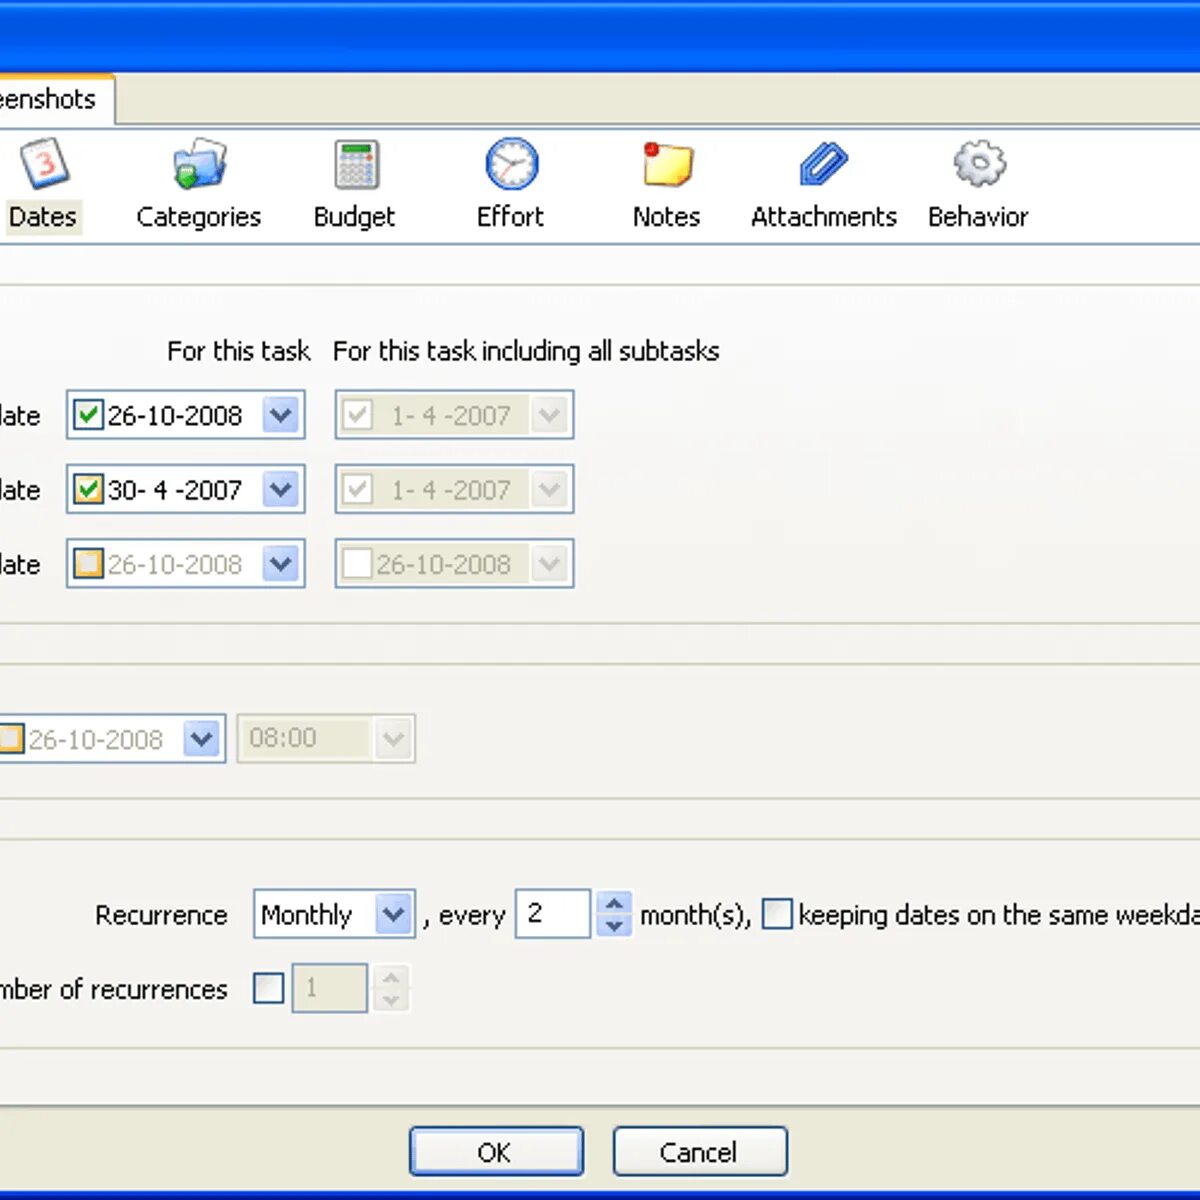Open the Categories folder icon
1200x1200 pixels.
199,163
